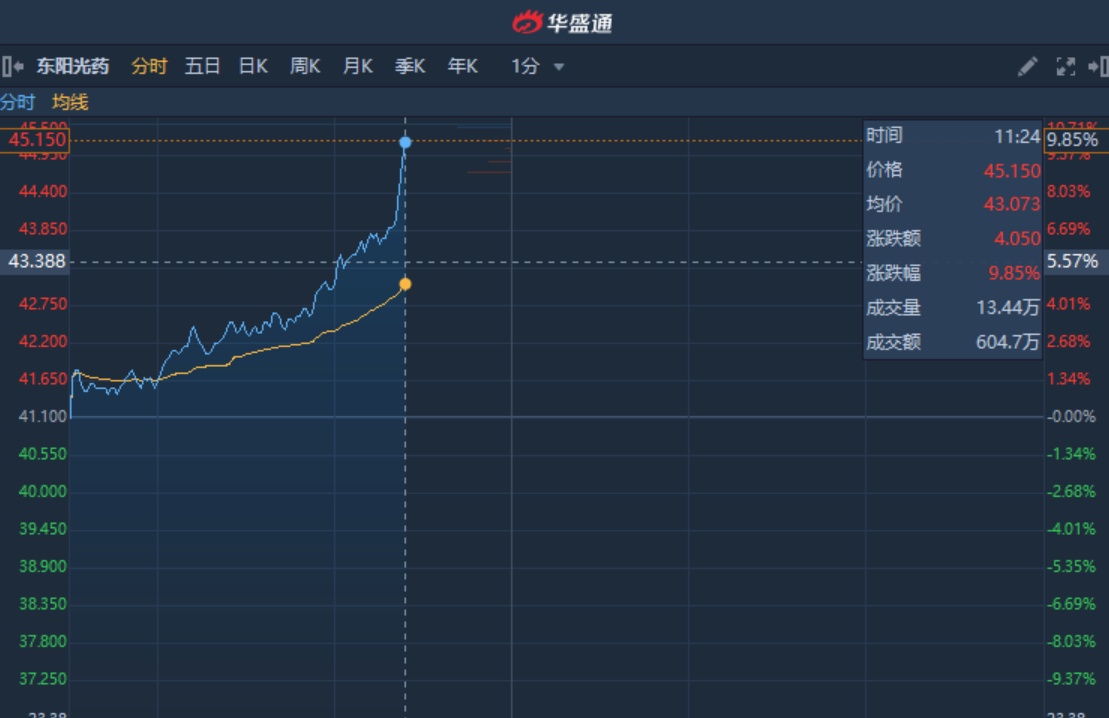Switch to the 五日 five-day tab

click(x=202, y=67)
